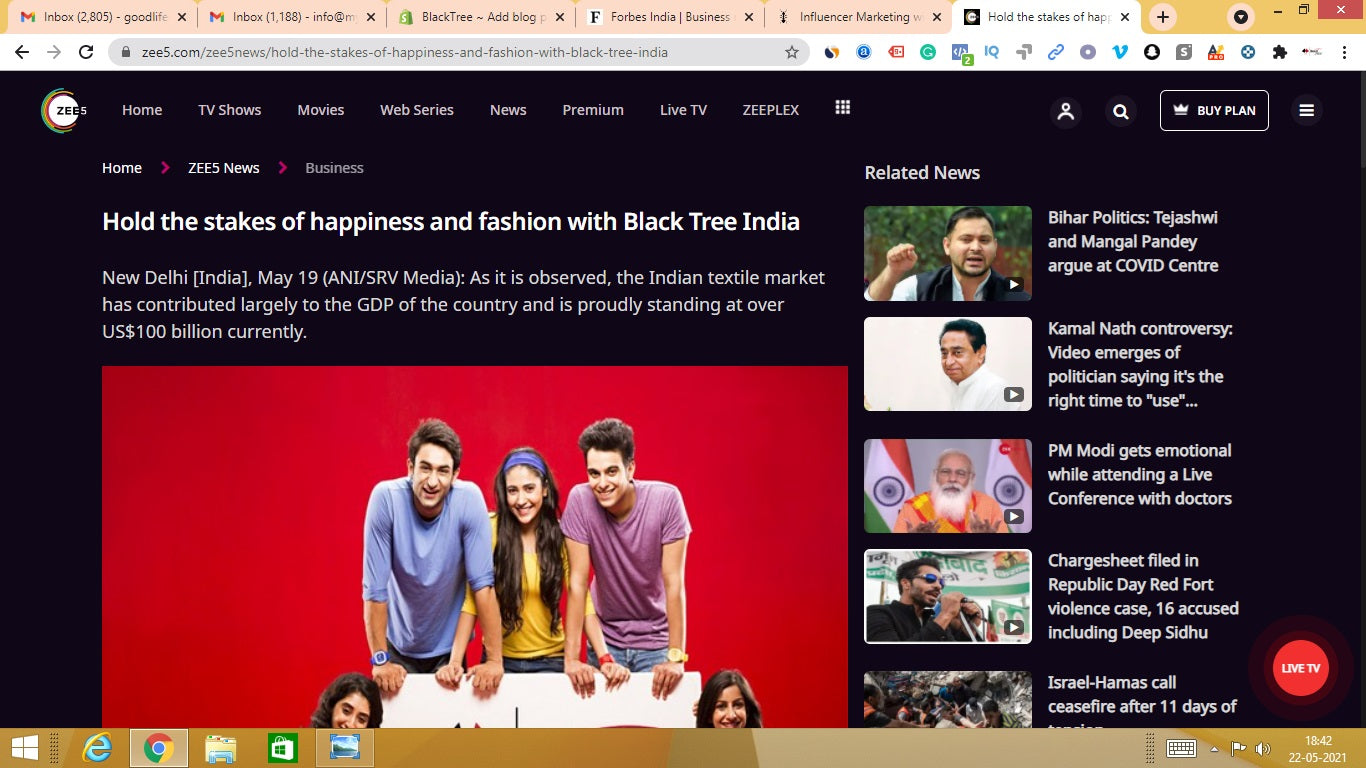Click the article's red group photo

pos(475,547)
